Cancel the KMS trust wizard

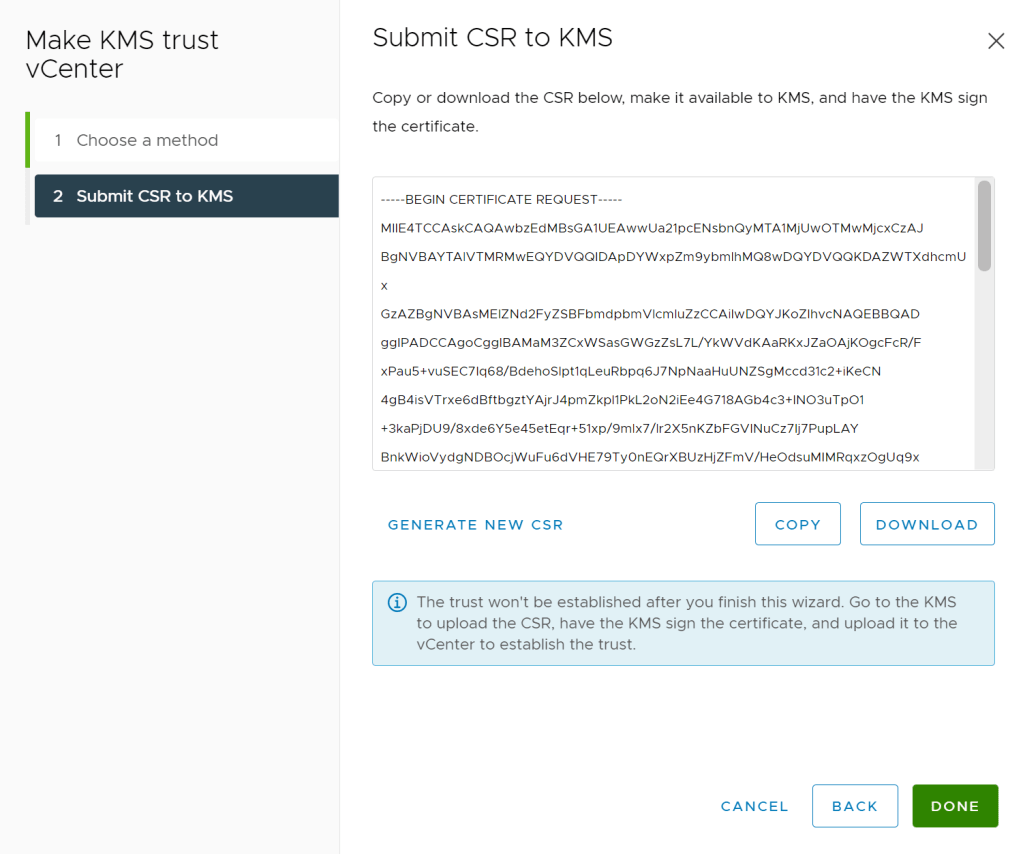[754, 806]
